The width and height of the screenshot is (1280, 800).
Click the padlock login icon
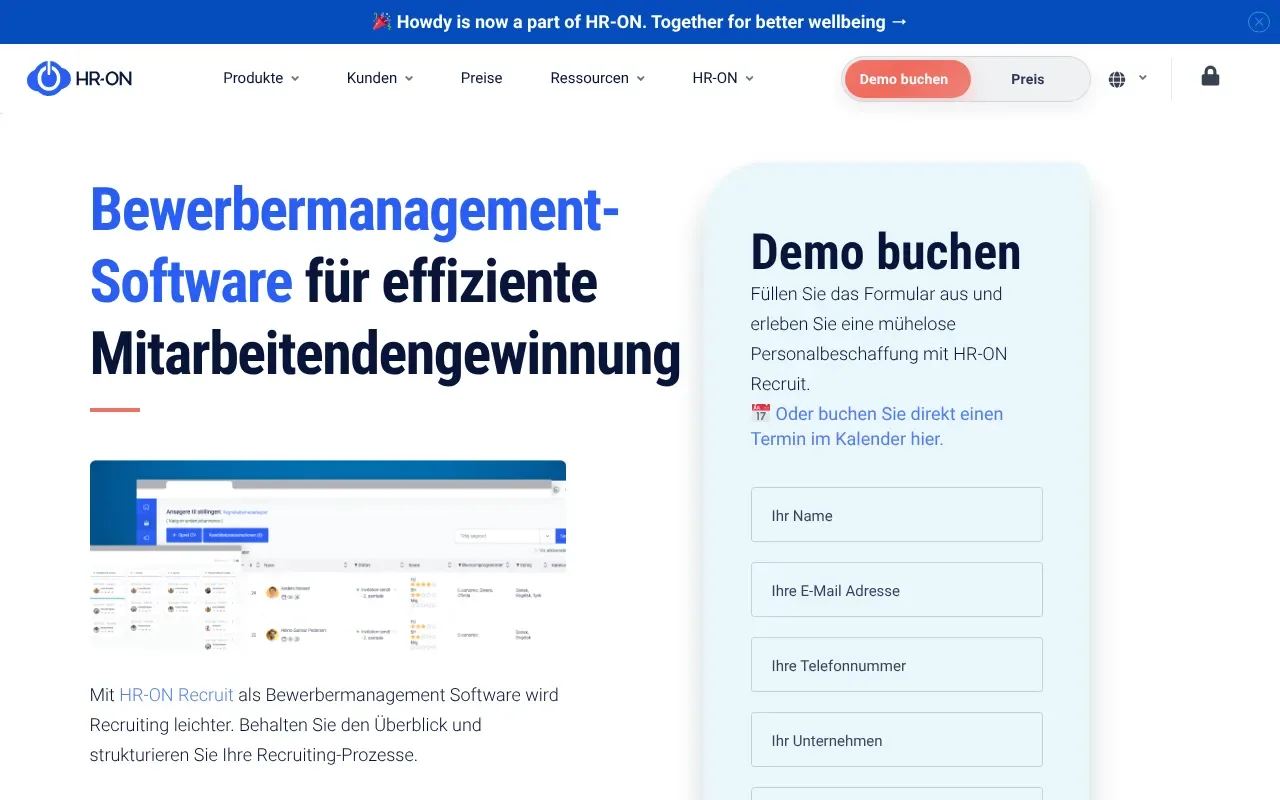pos(1209,76)
